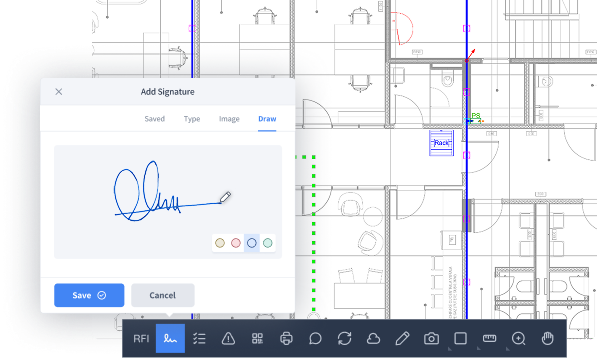
Task: Open the warning issue tool
Action: pos(228,338)
